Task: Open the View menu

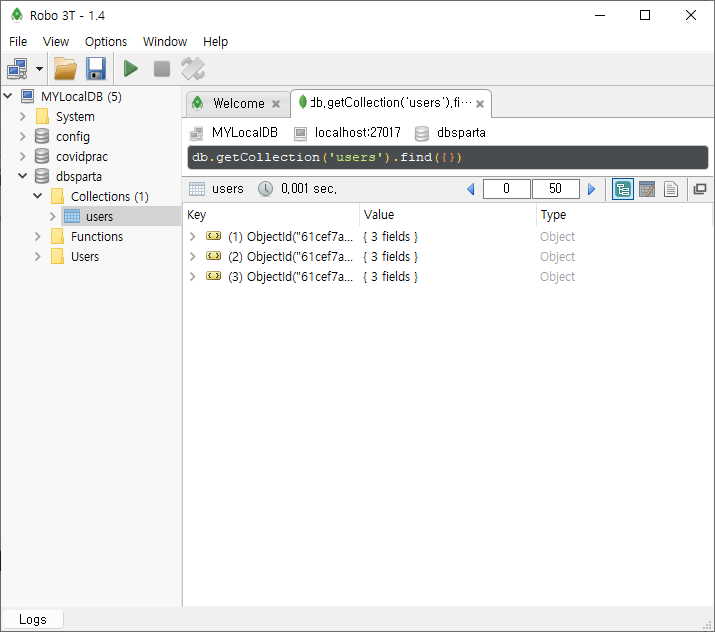Action: pos(56,41)
